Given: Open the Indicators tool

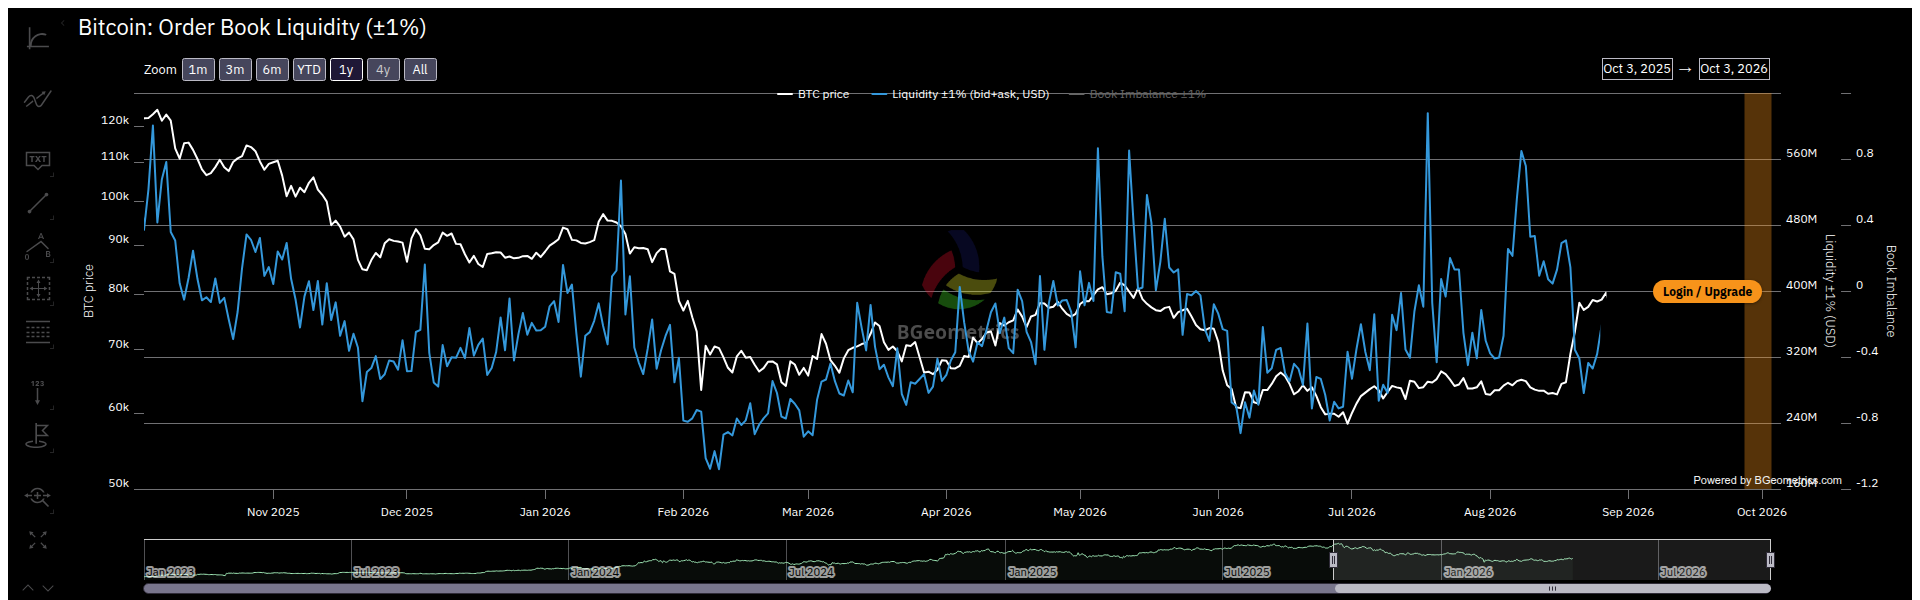Looking at the screenshot, I should pos(38,40).
